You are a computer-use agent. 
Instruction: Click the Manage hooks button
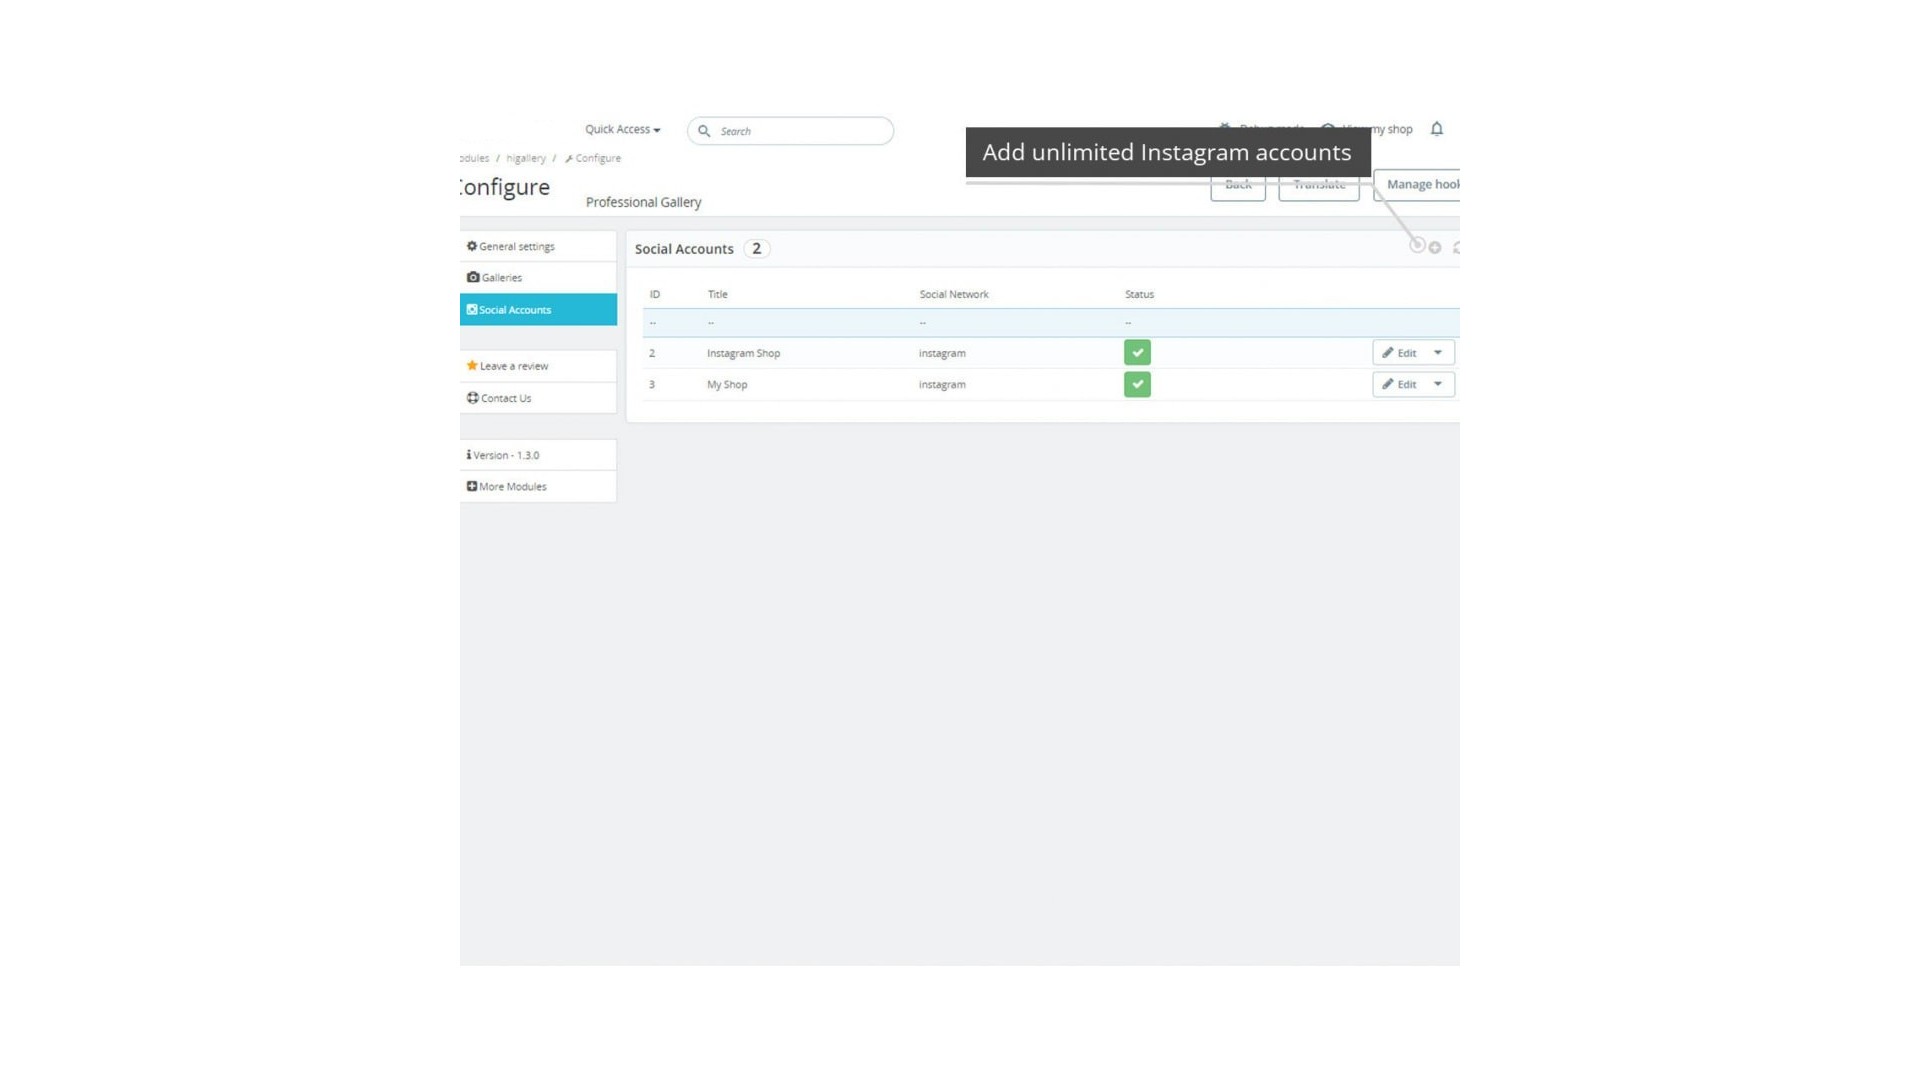click(1420, 185)
